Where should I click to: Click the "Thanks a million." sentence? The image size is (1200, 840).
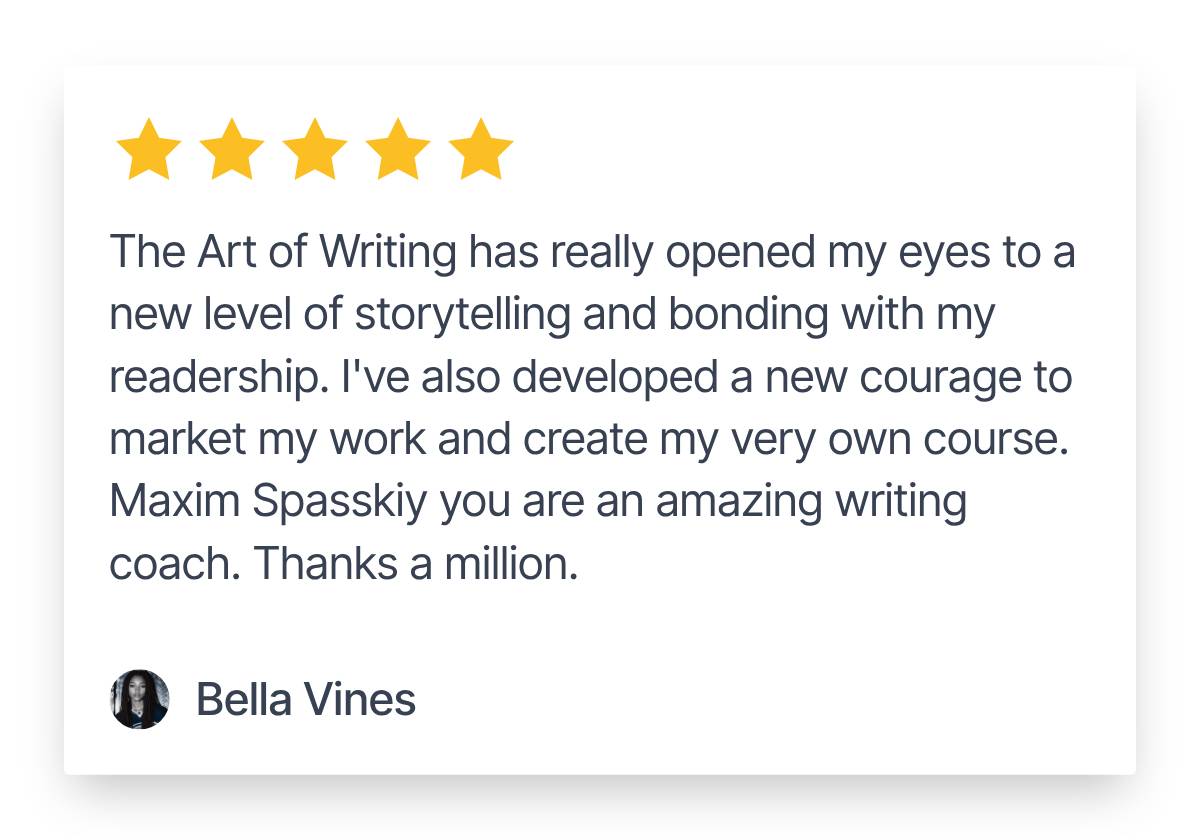click(416, 564)
